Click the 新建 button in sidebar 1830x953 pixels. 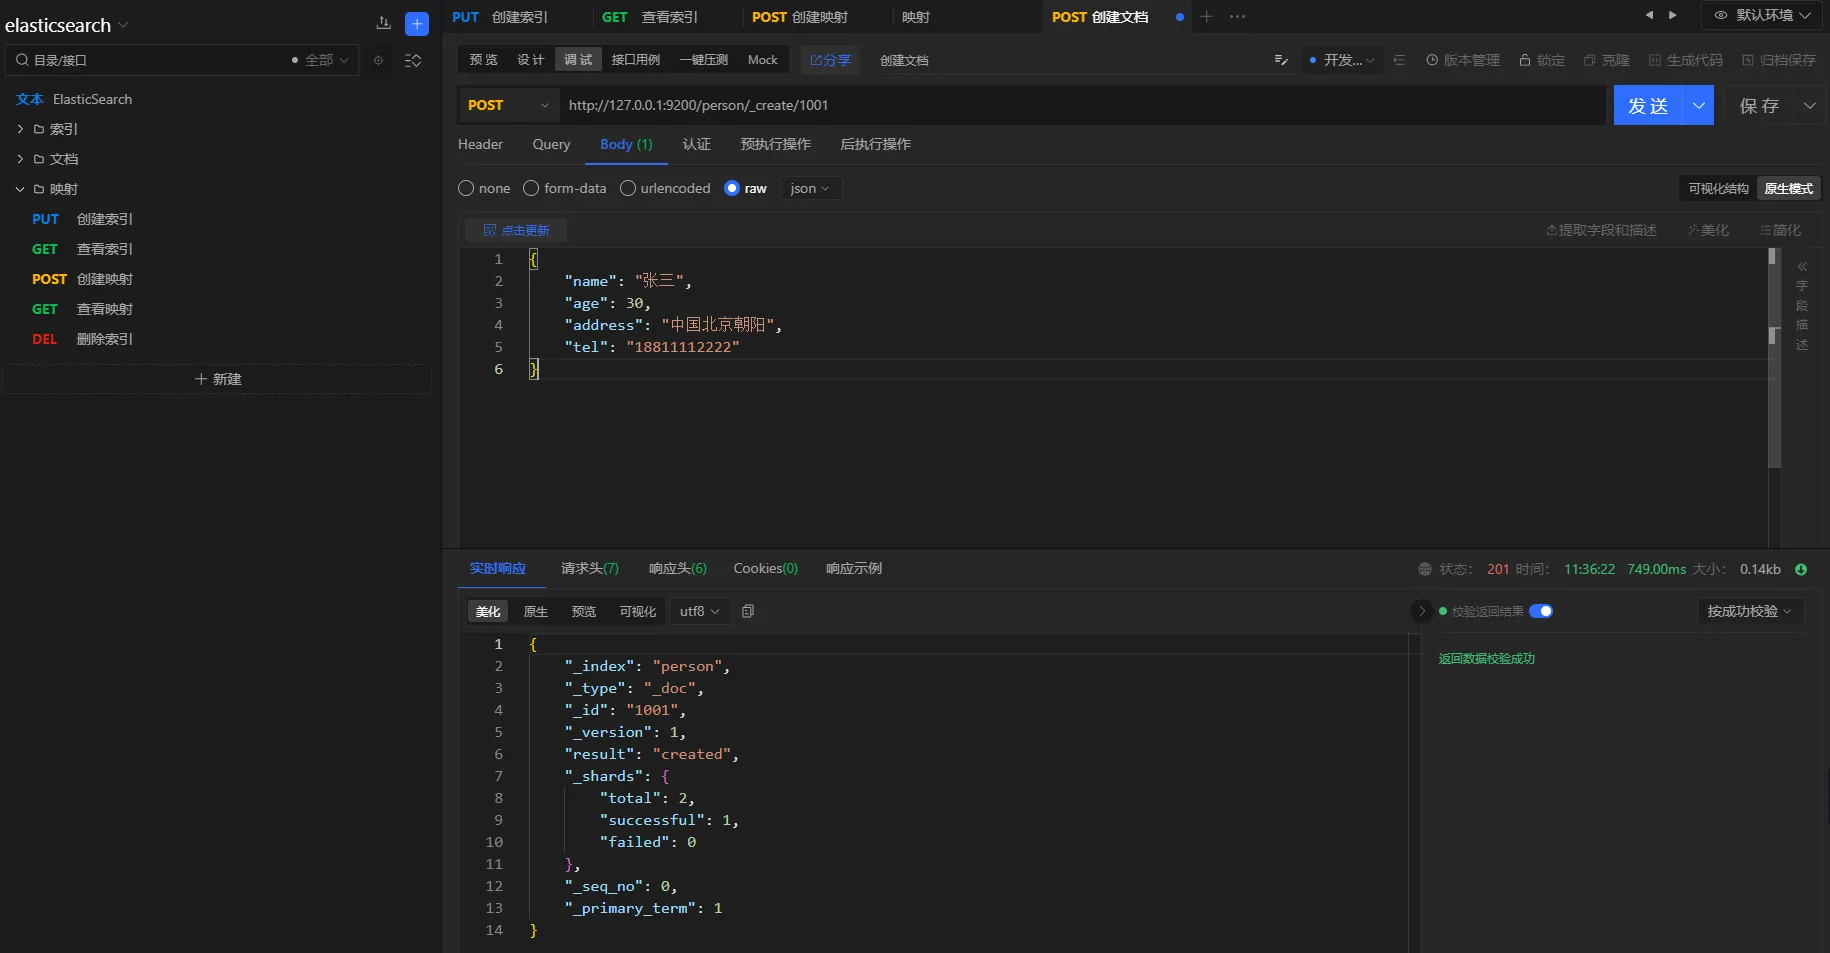pos(217,379)
